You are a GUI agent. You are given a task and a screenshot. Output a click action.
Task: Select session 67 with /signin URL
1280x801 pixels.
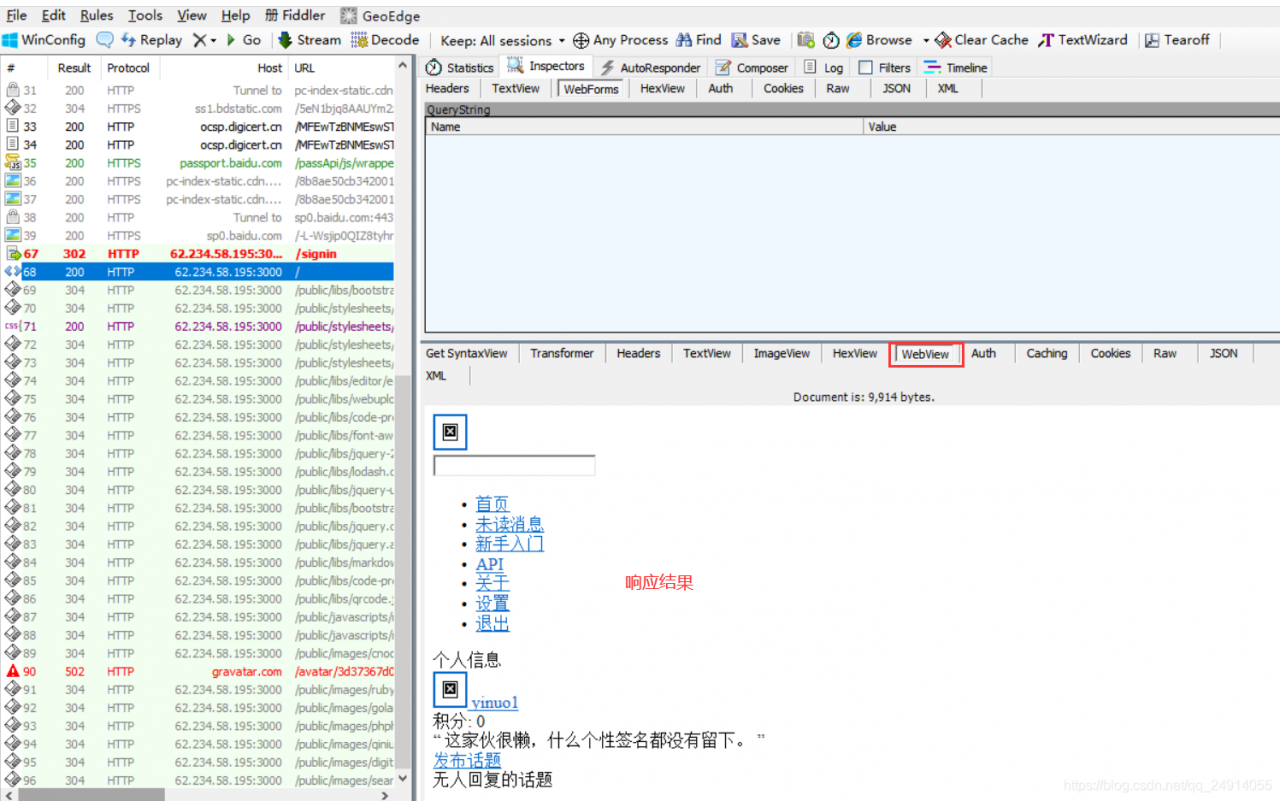click(x=198, y=254)
